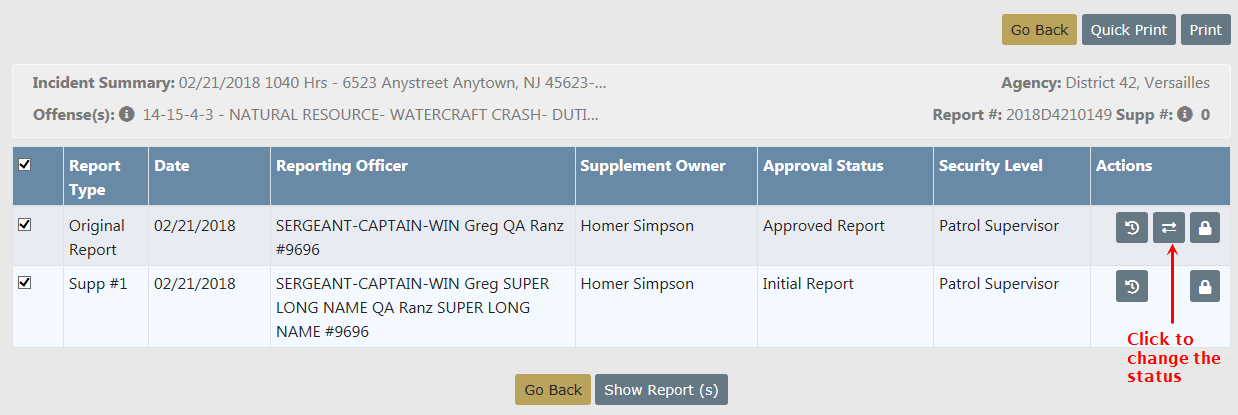Click the info icon beside Supp #
This screenshot has height=415, width=1238.
[x=1185, y=115]
